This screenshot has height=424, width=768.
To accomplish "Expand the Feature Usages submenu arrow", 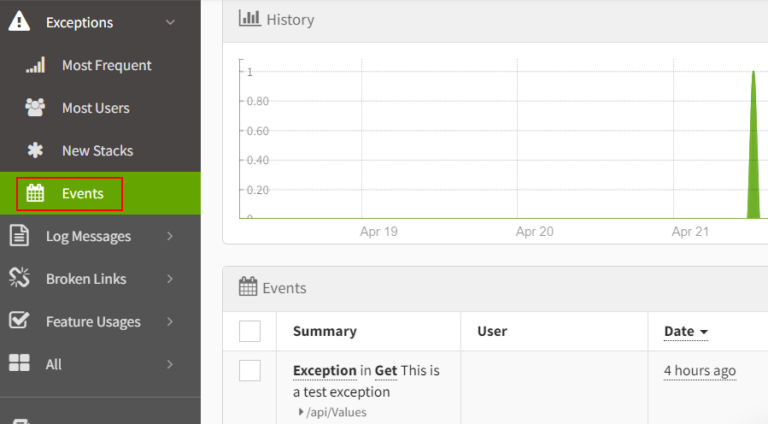I will pos(170,322).
